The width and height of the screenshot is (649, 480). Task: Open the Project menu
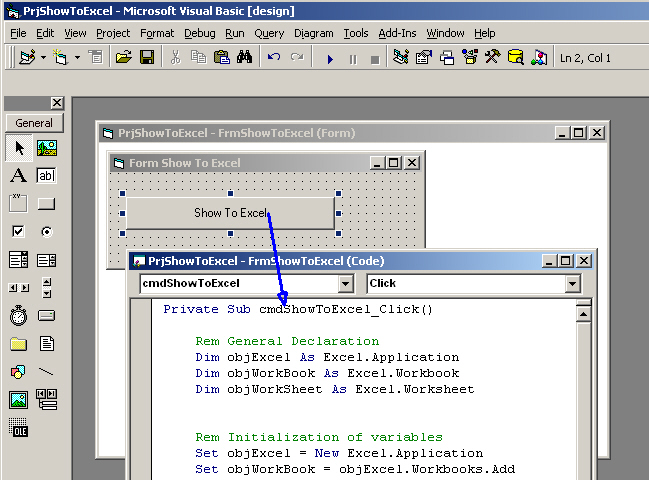pyautogui.click(x=113, y=33)
